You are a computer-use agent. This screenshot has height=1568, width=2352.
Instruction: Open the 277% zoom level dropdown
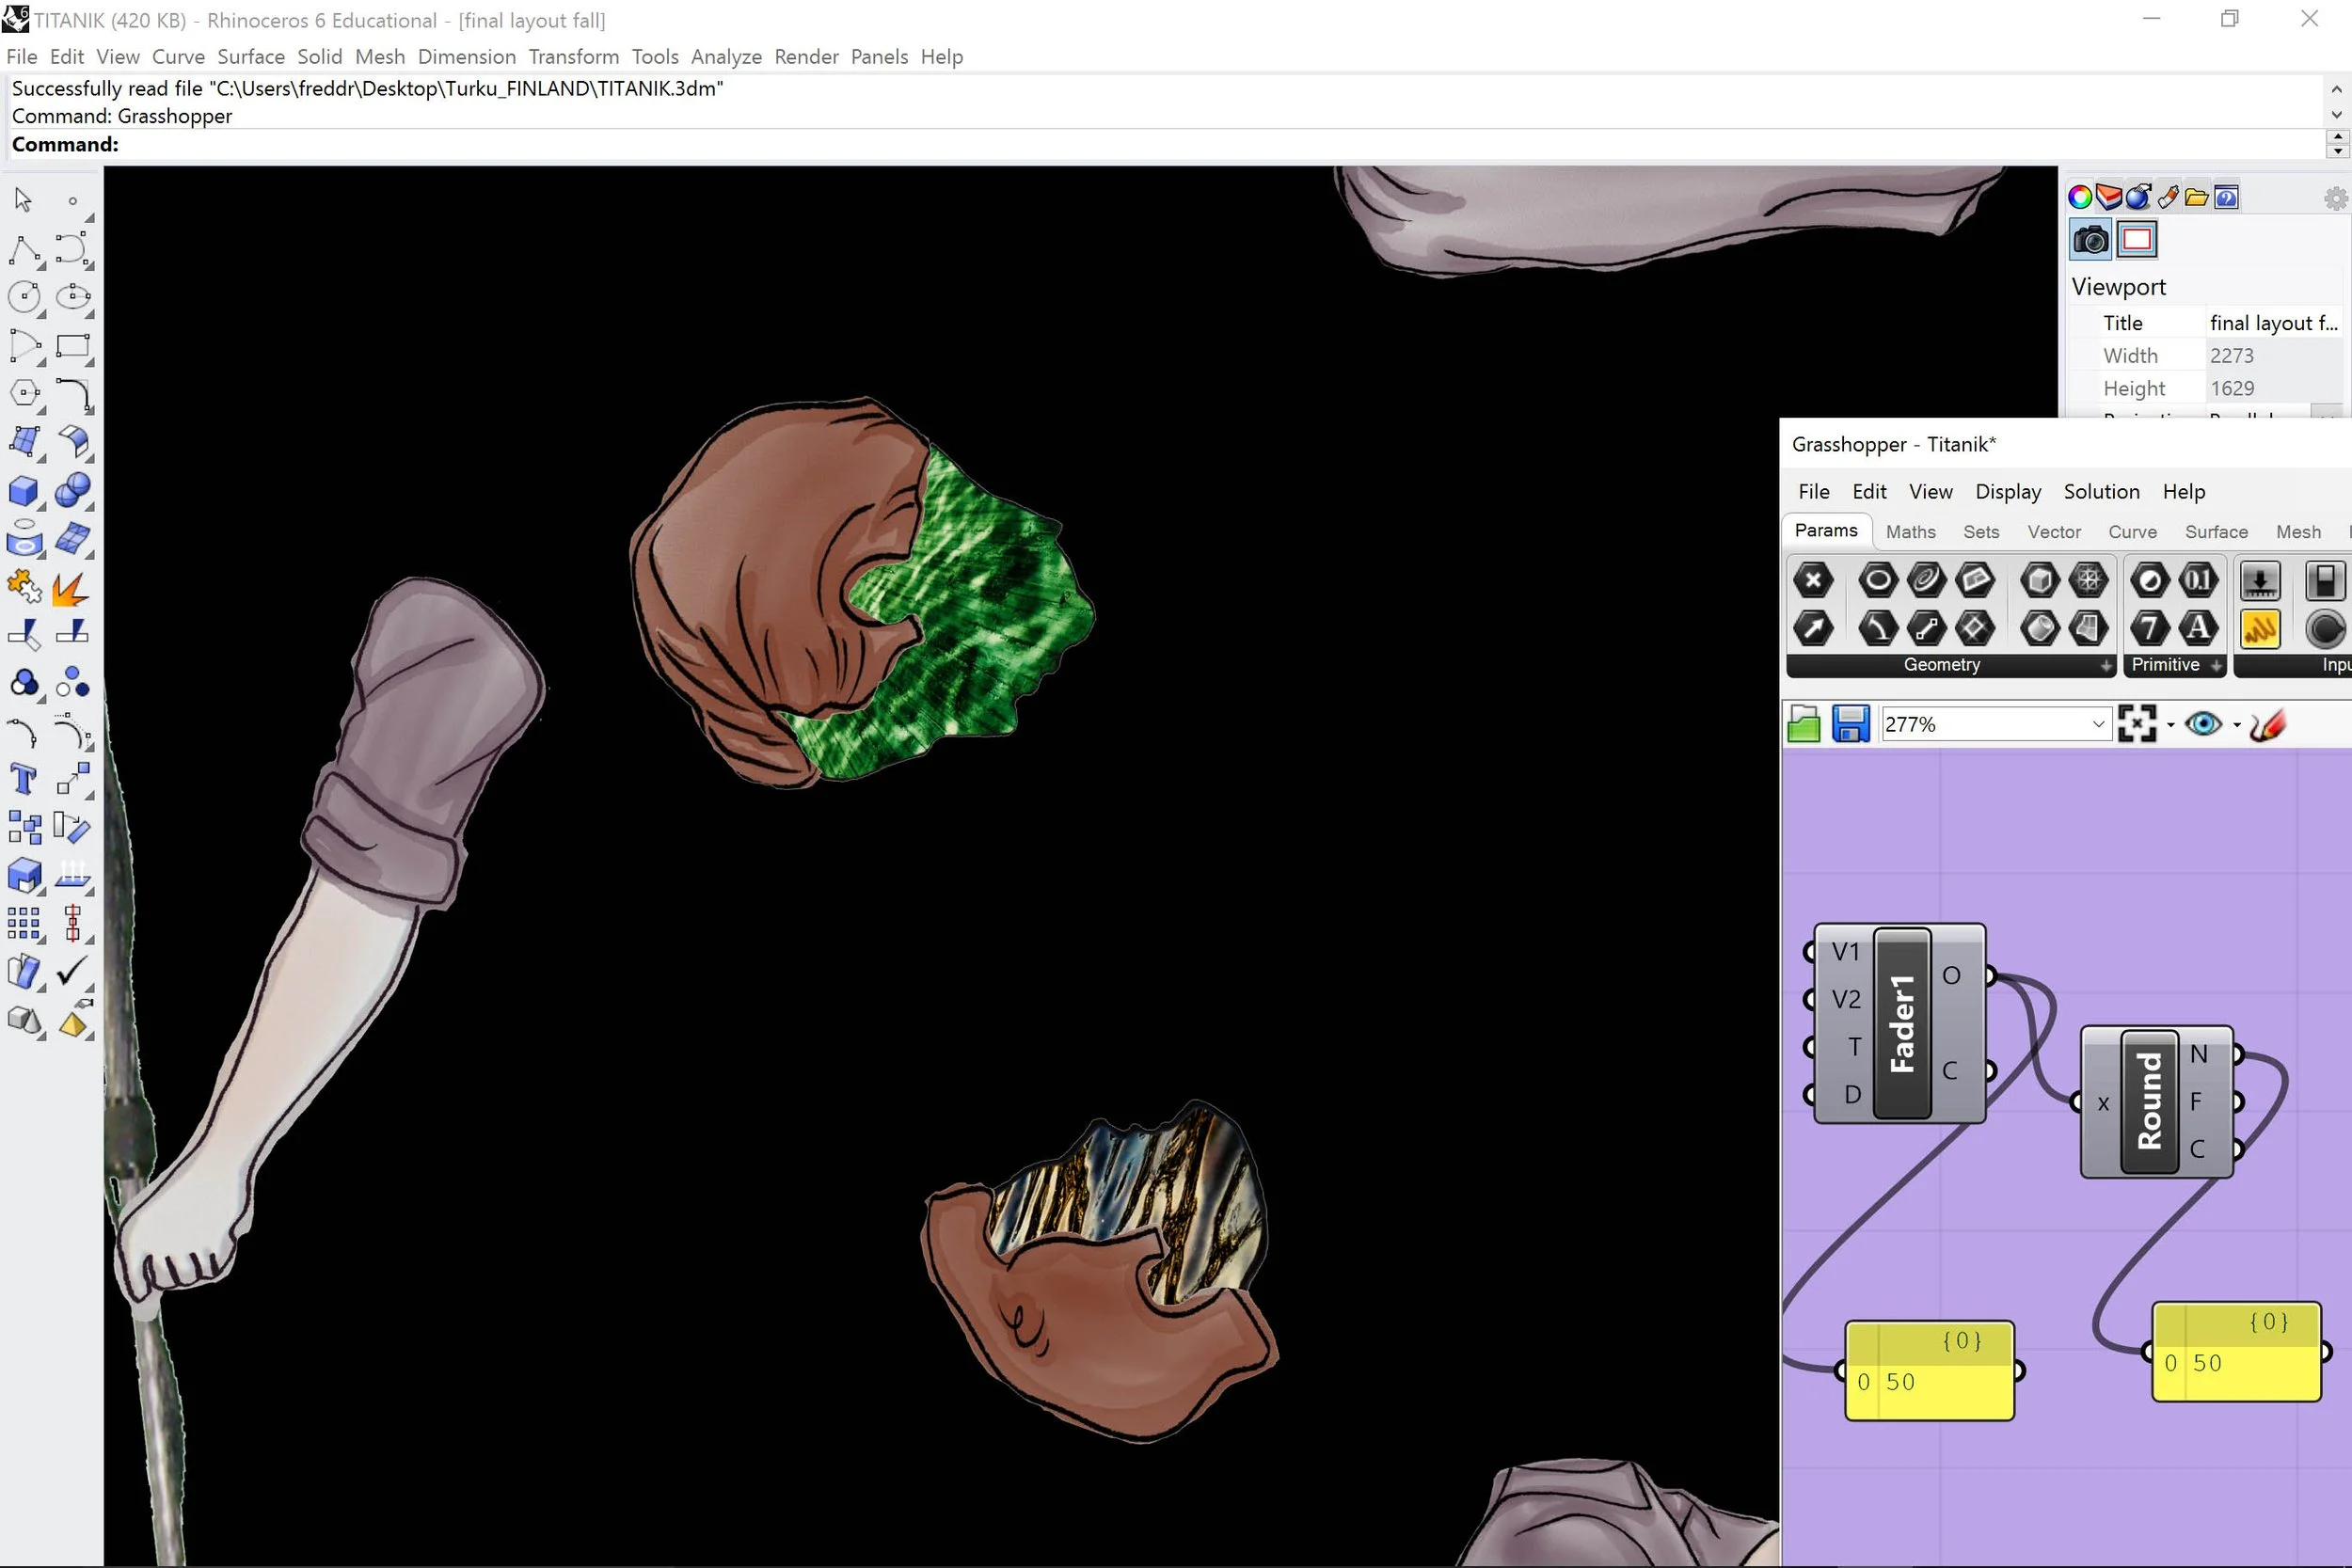tap(2098, 724)
